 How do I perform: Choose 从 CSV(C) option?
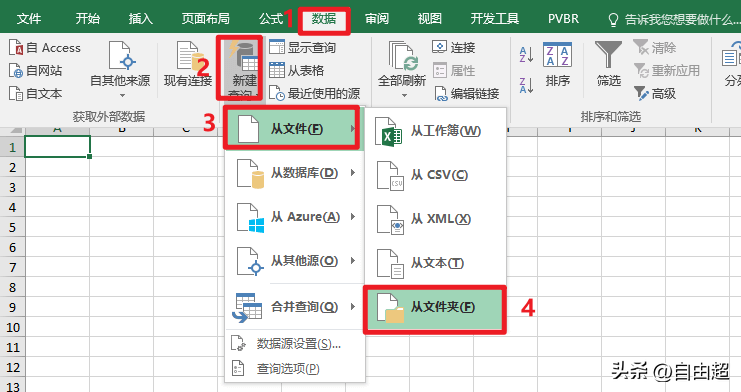[435, 175]
